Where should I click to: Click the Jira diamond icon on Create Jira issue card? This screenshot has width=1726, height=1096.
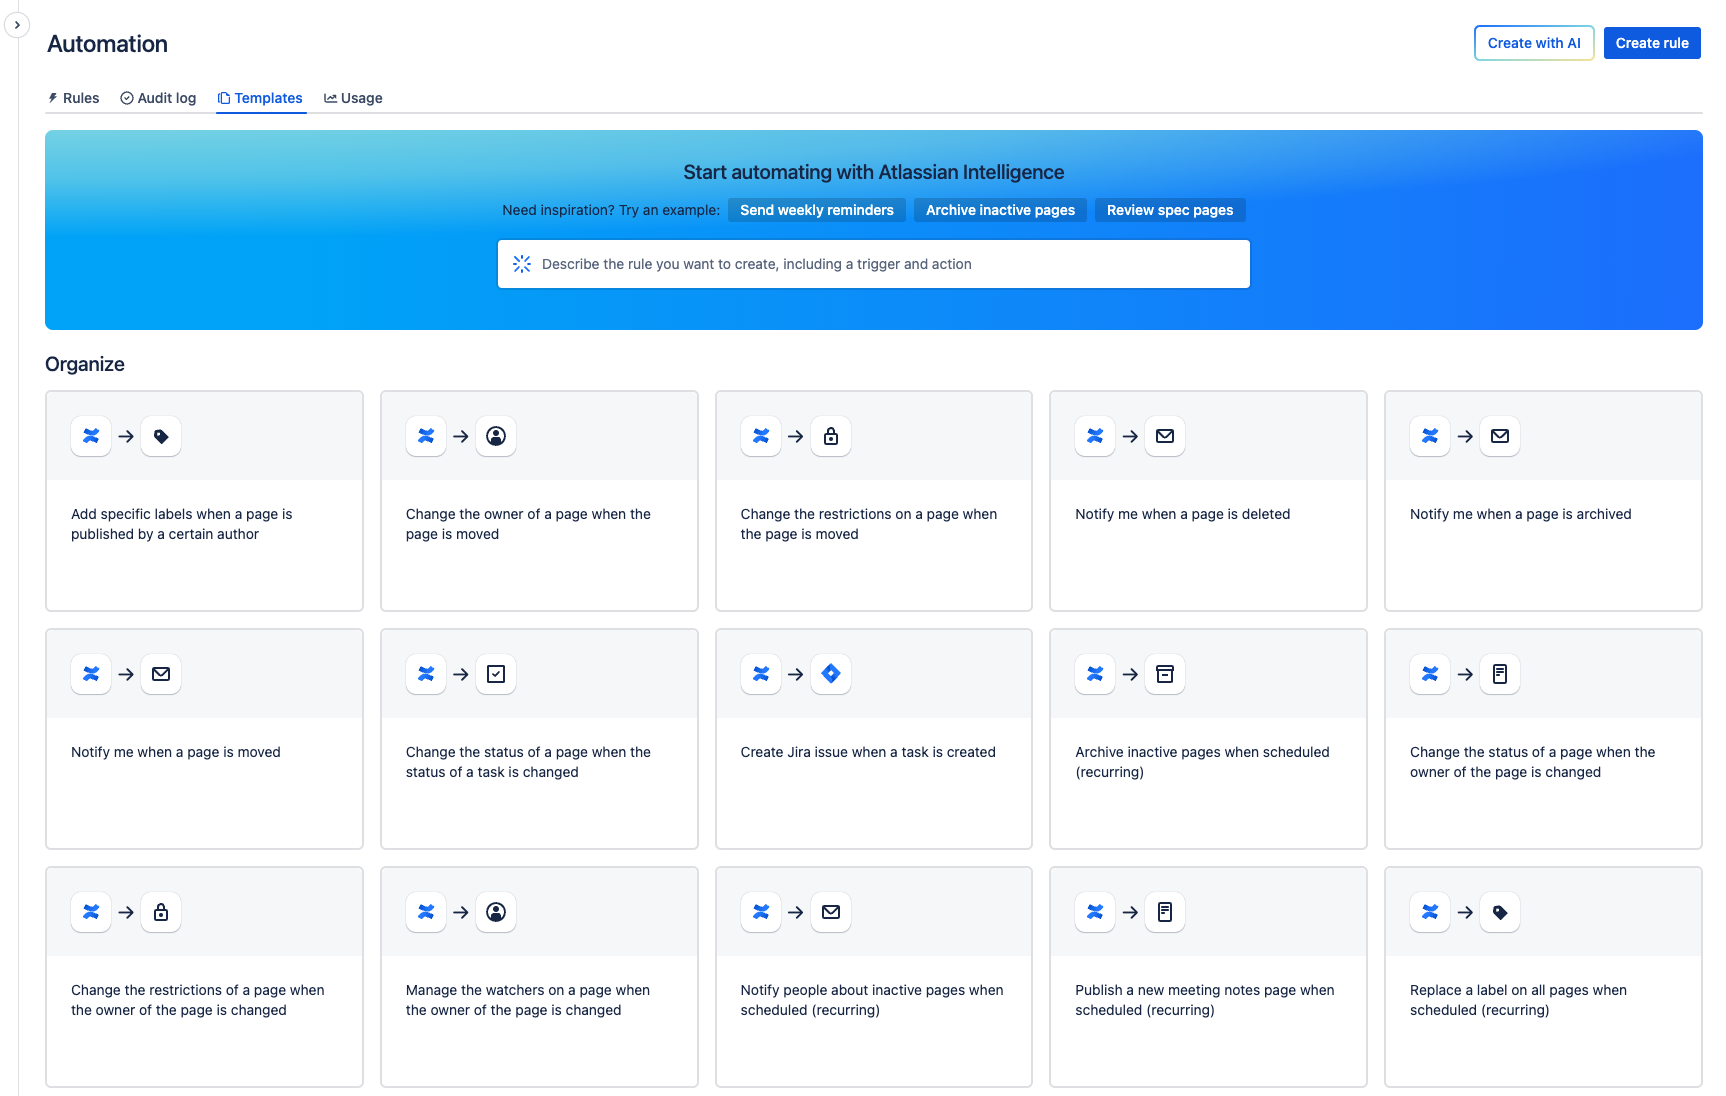point(831,674)
